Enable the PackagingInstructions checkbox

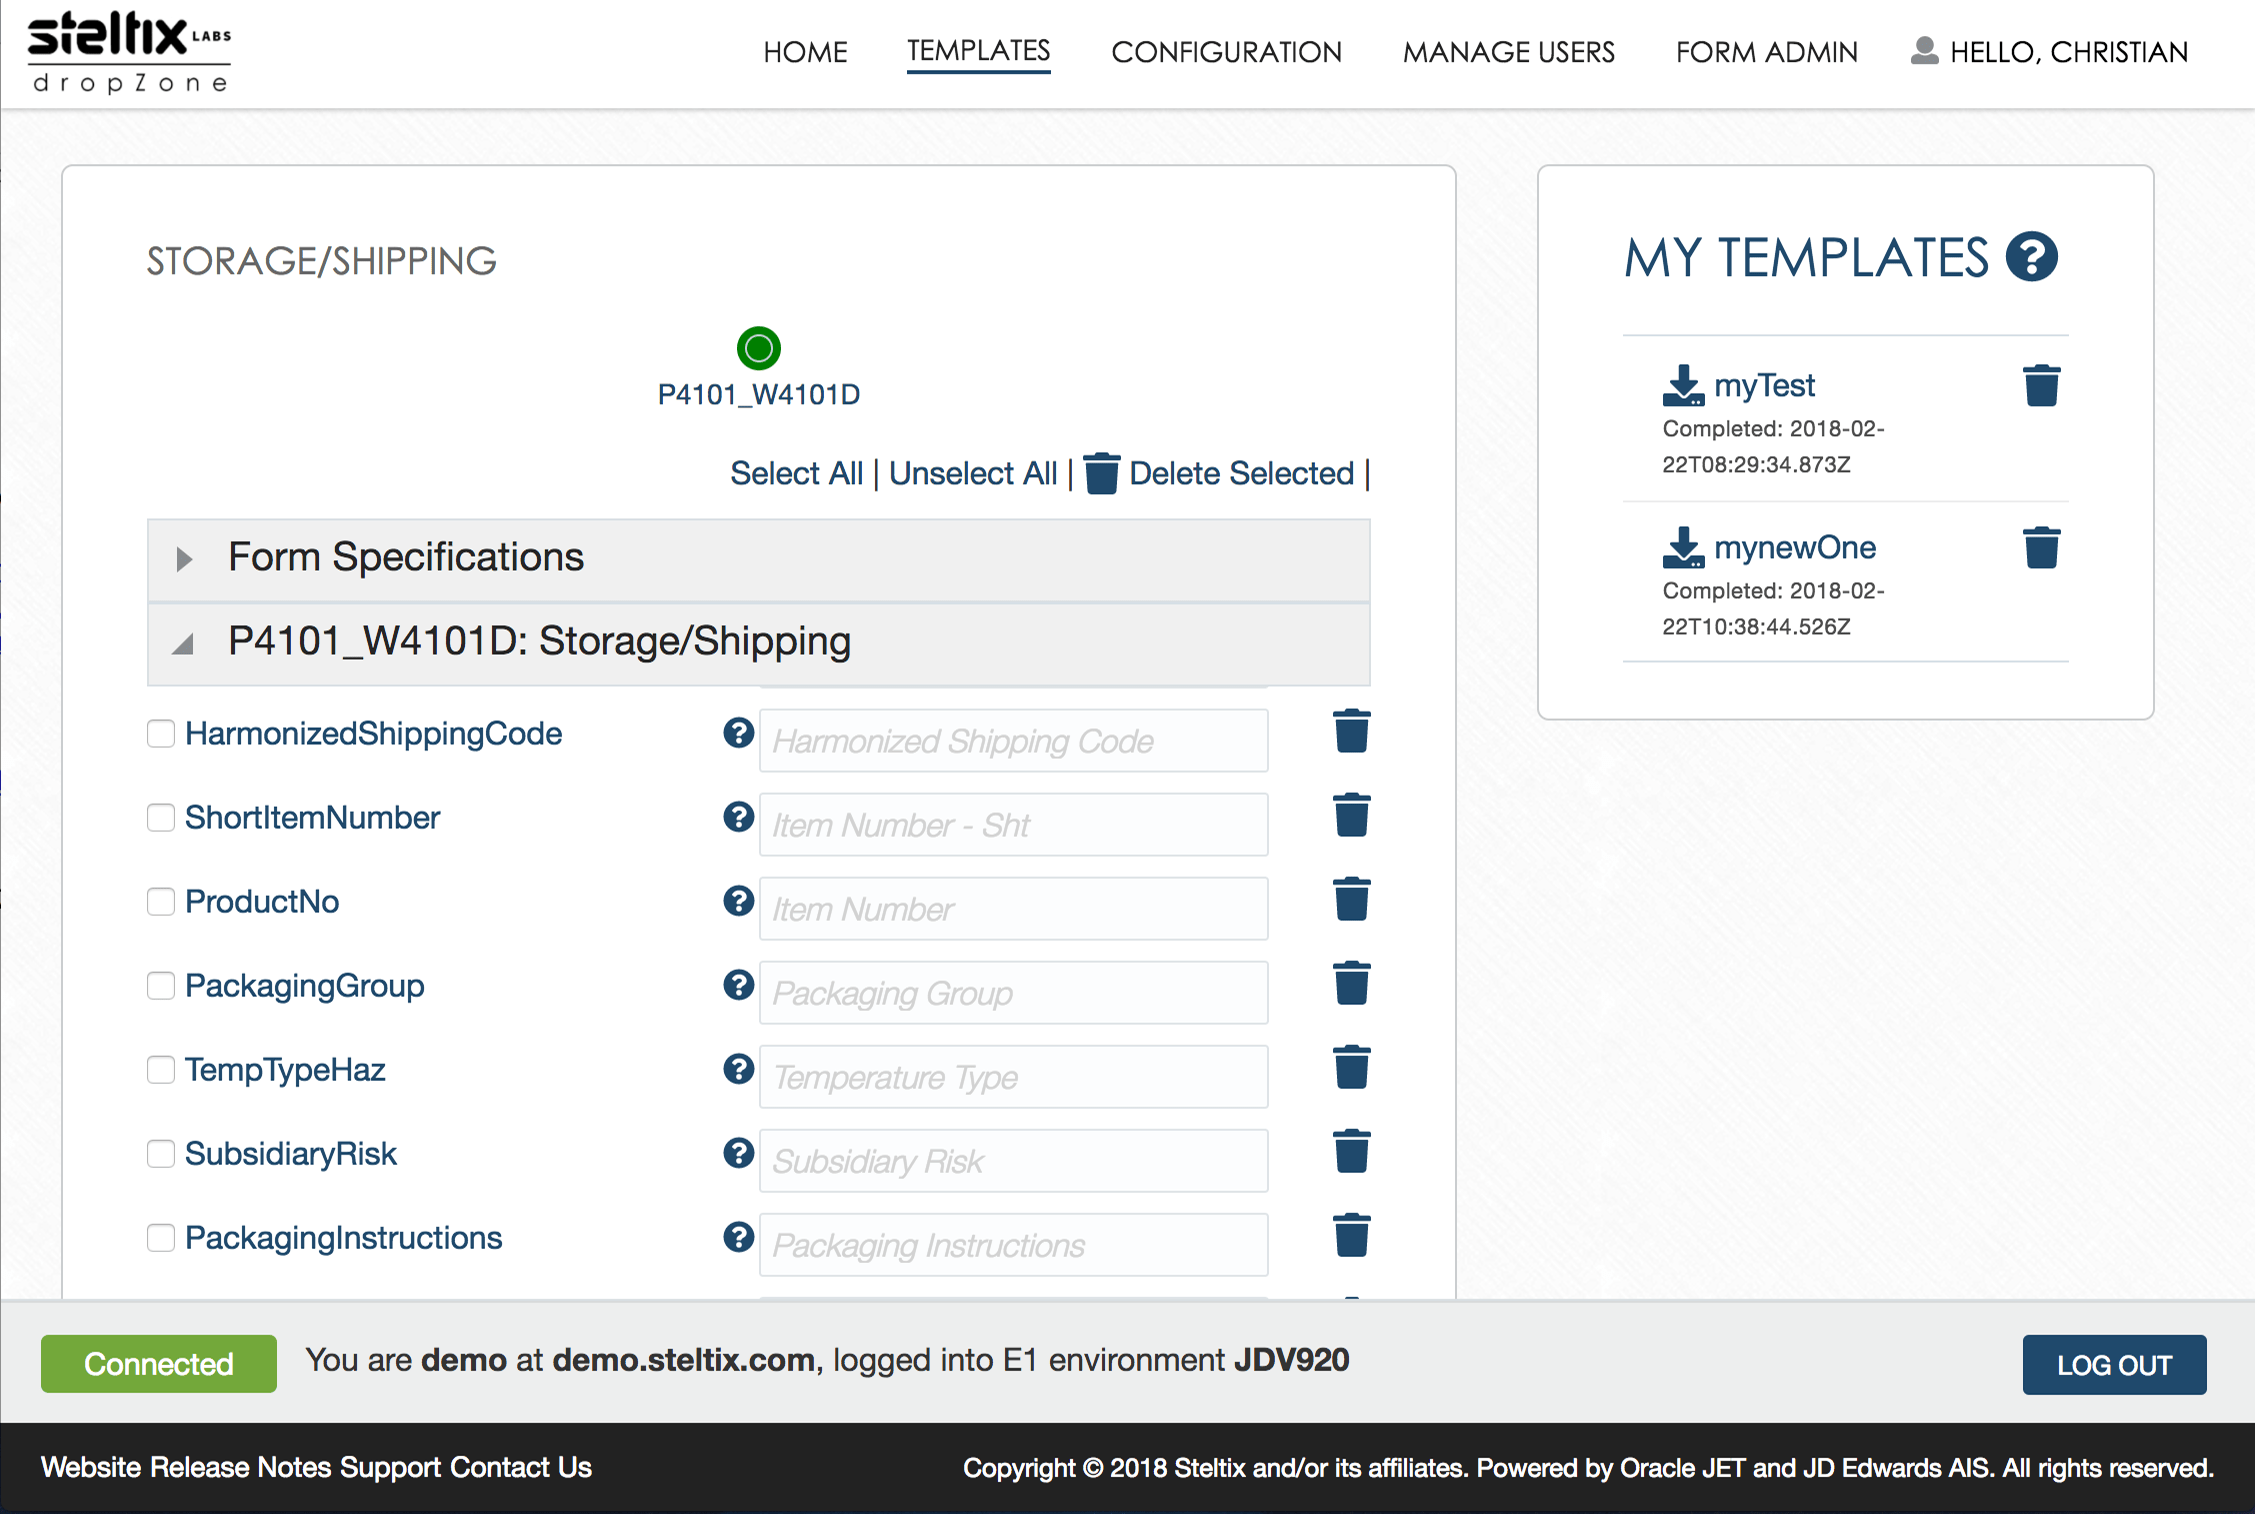click(161, 1238)
